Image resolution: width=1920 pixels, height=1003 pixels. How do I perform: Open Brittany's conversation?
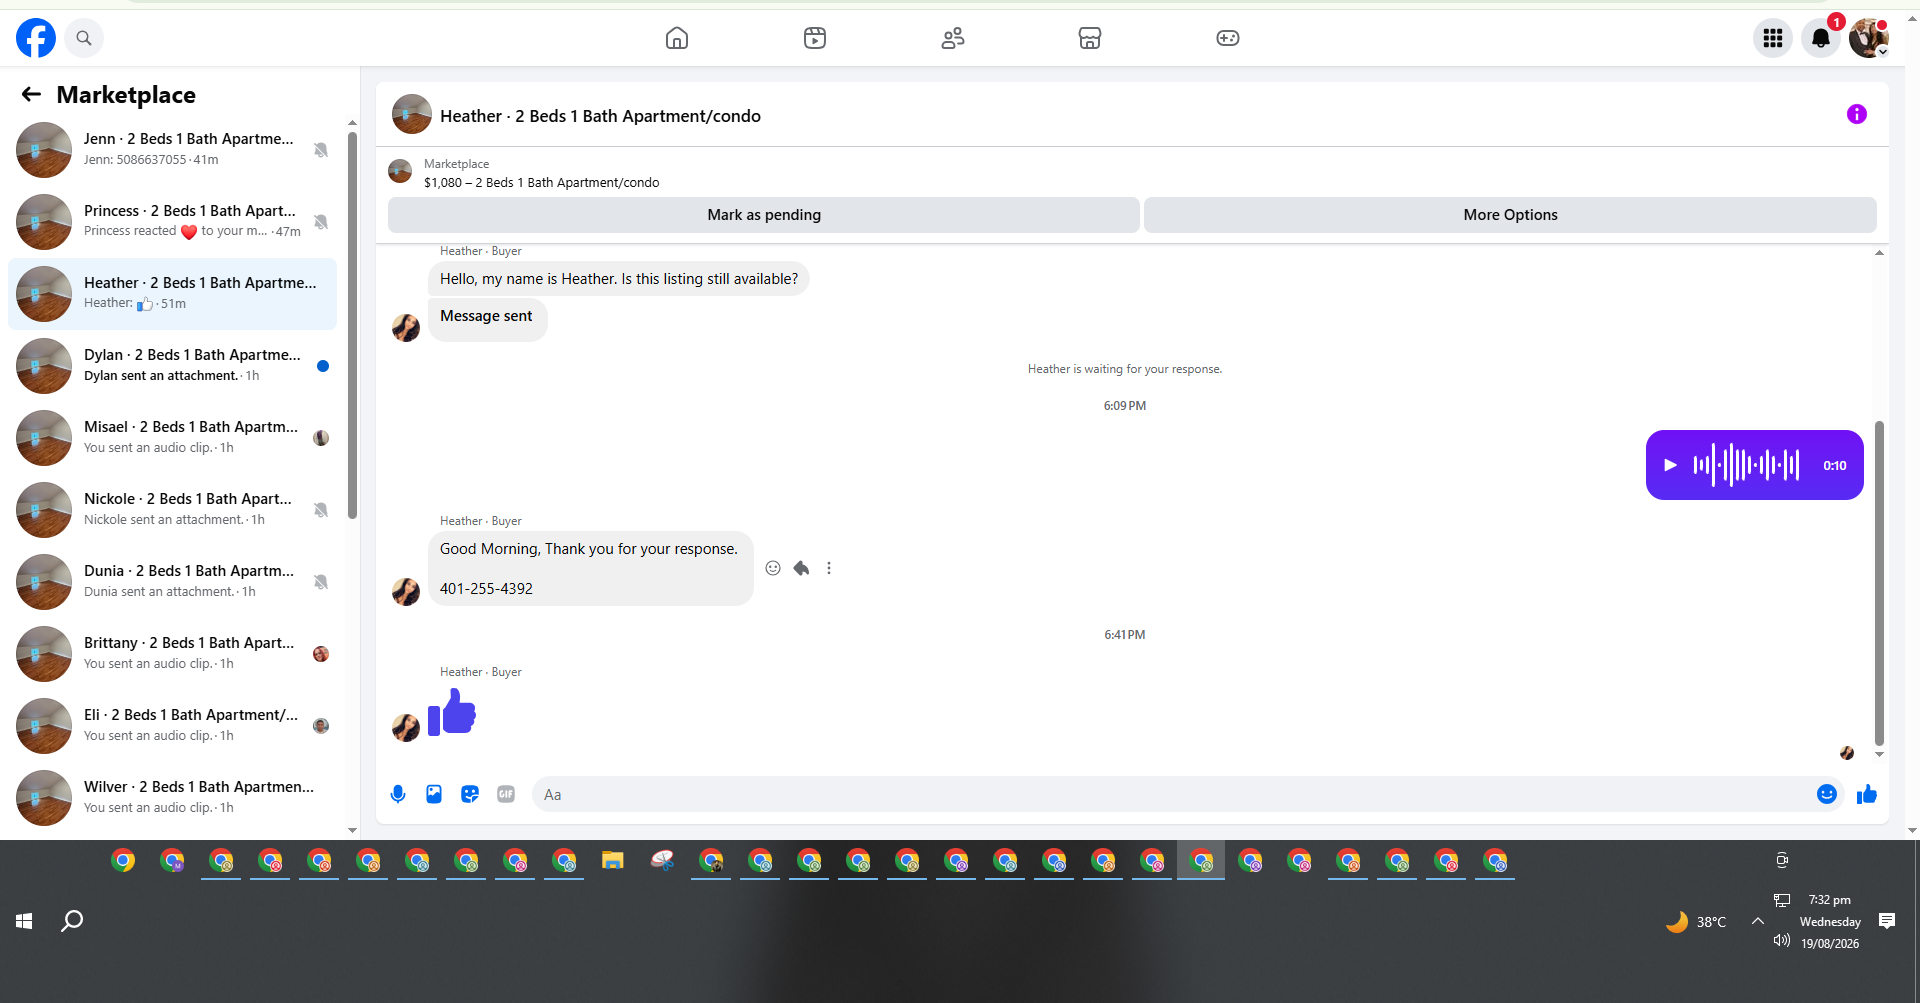[172, 654]
